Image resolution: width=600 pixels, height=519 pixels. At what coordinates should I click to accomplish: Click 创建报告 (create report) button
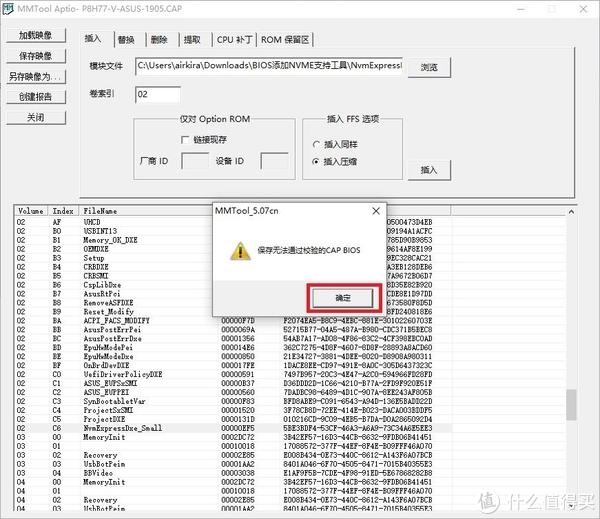[x=36, y=97]
